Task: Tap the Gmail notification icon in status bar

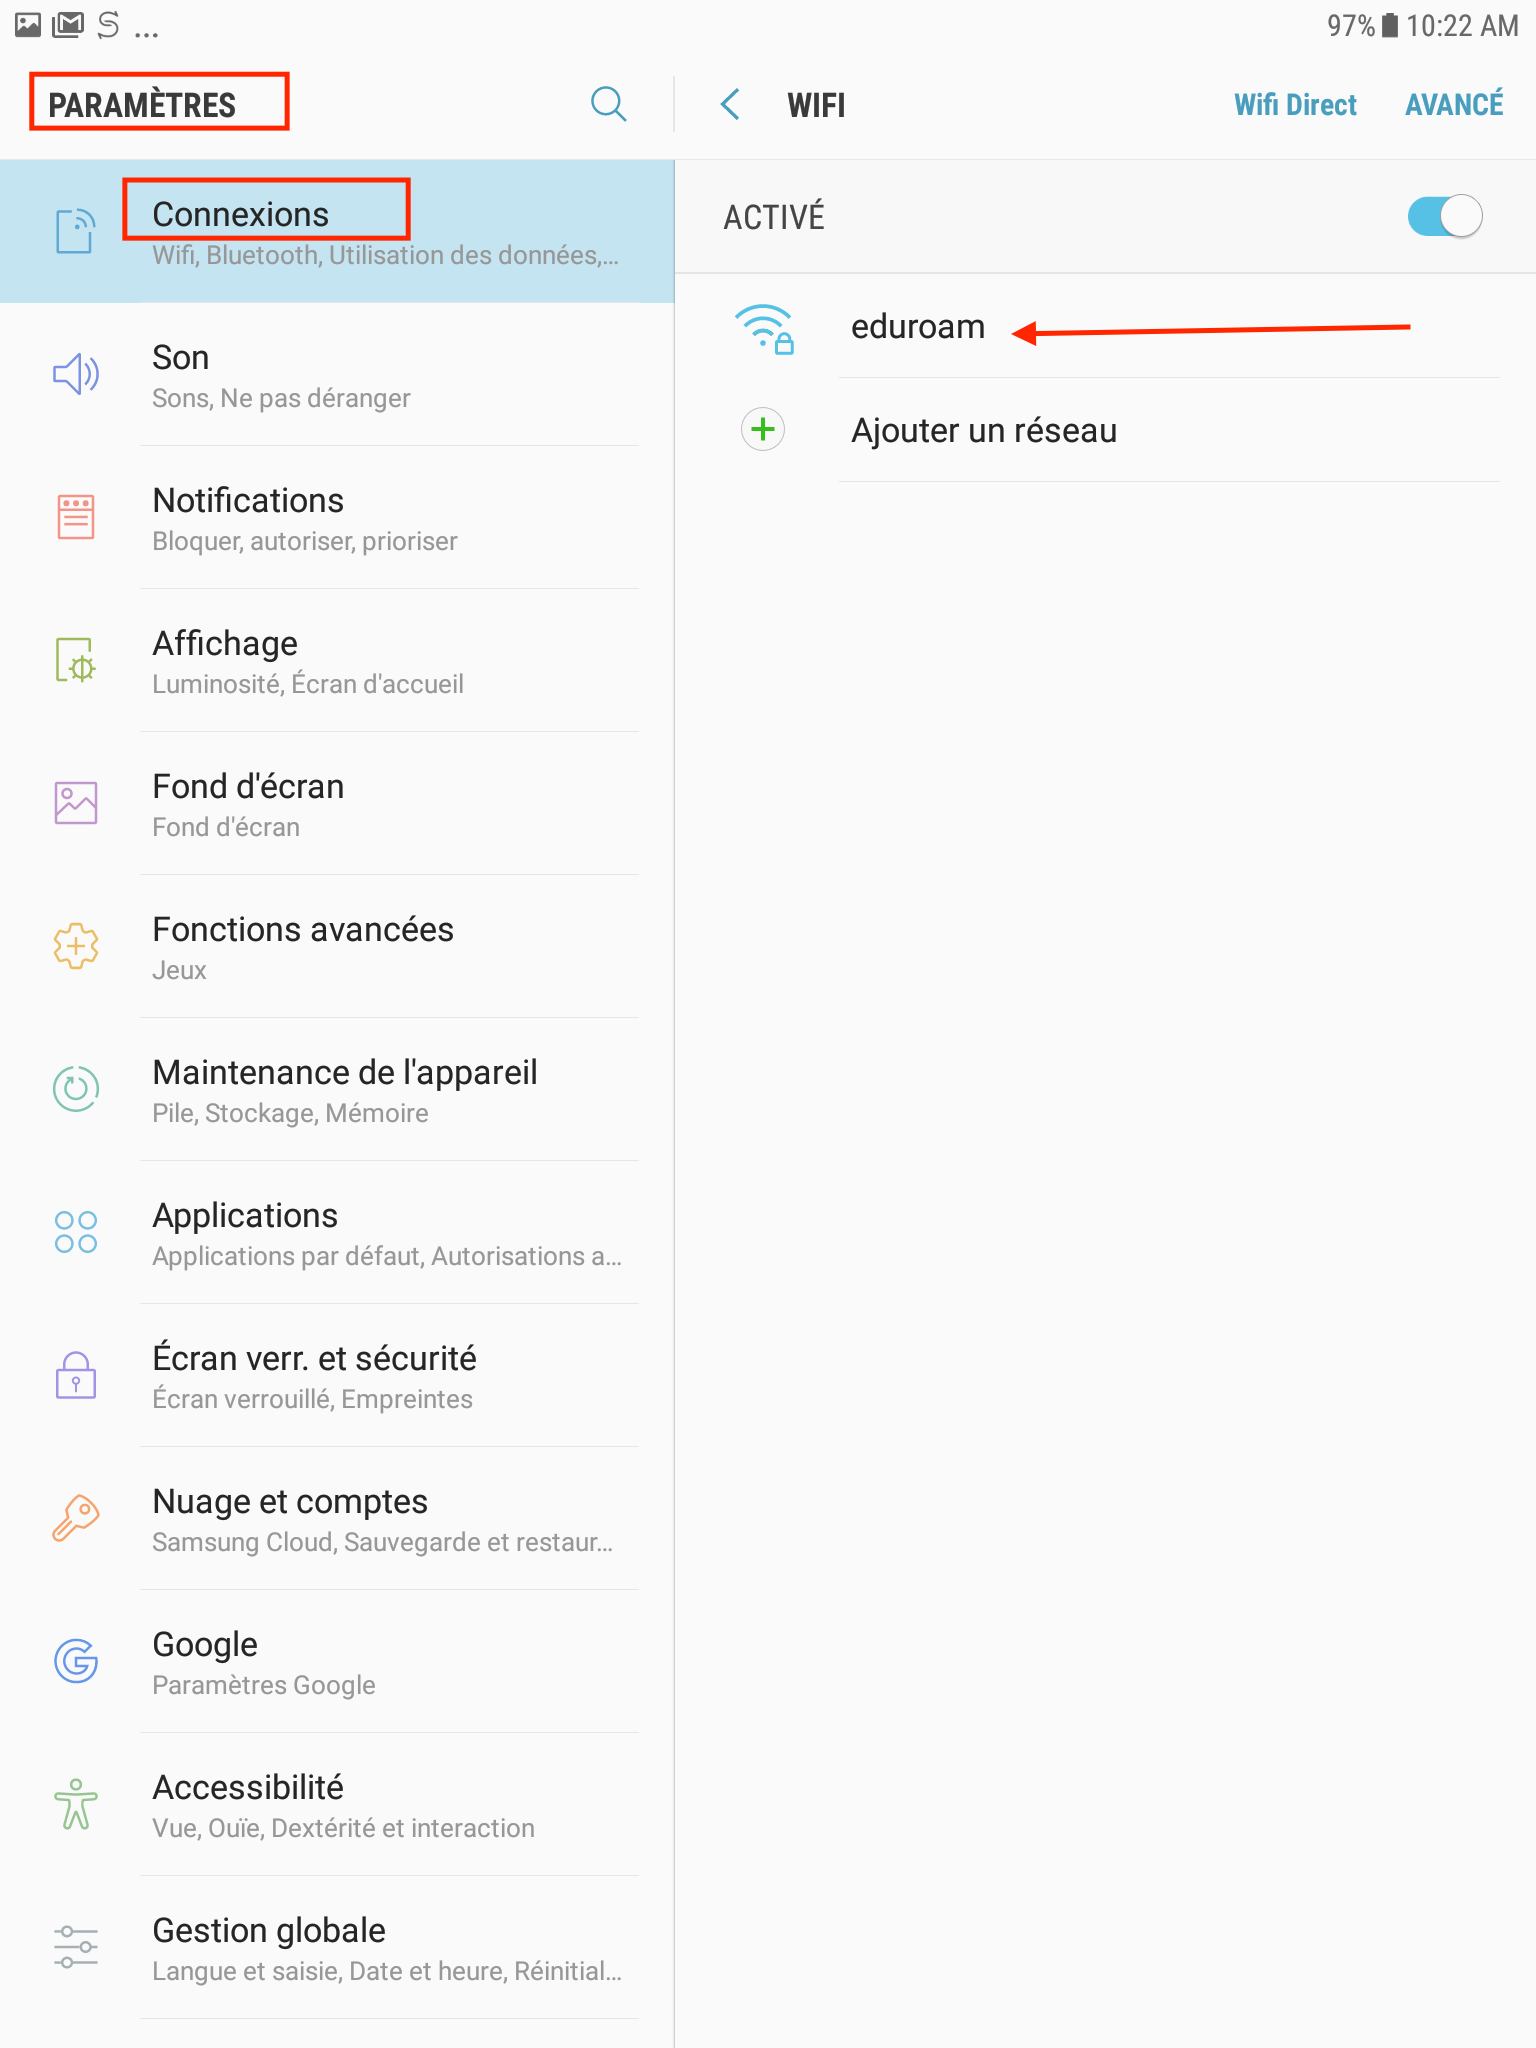Action: tap(68, 25)
